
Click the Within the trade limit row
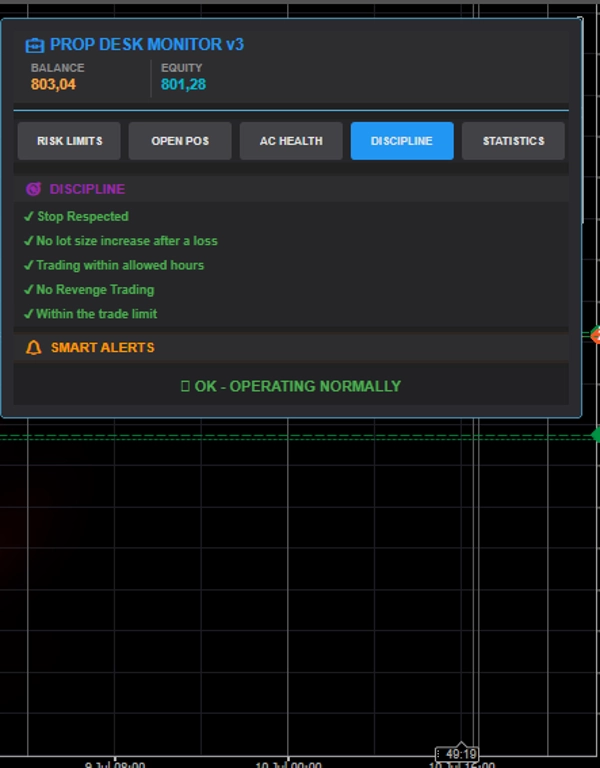[91, 314]
